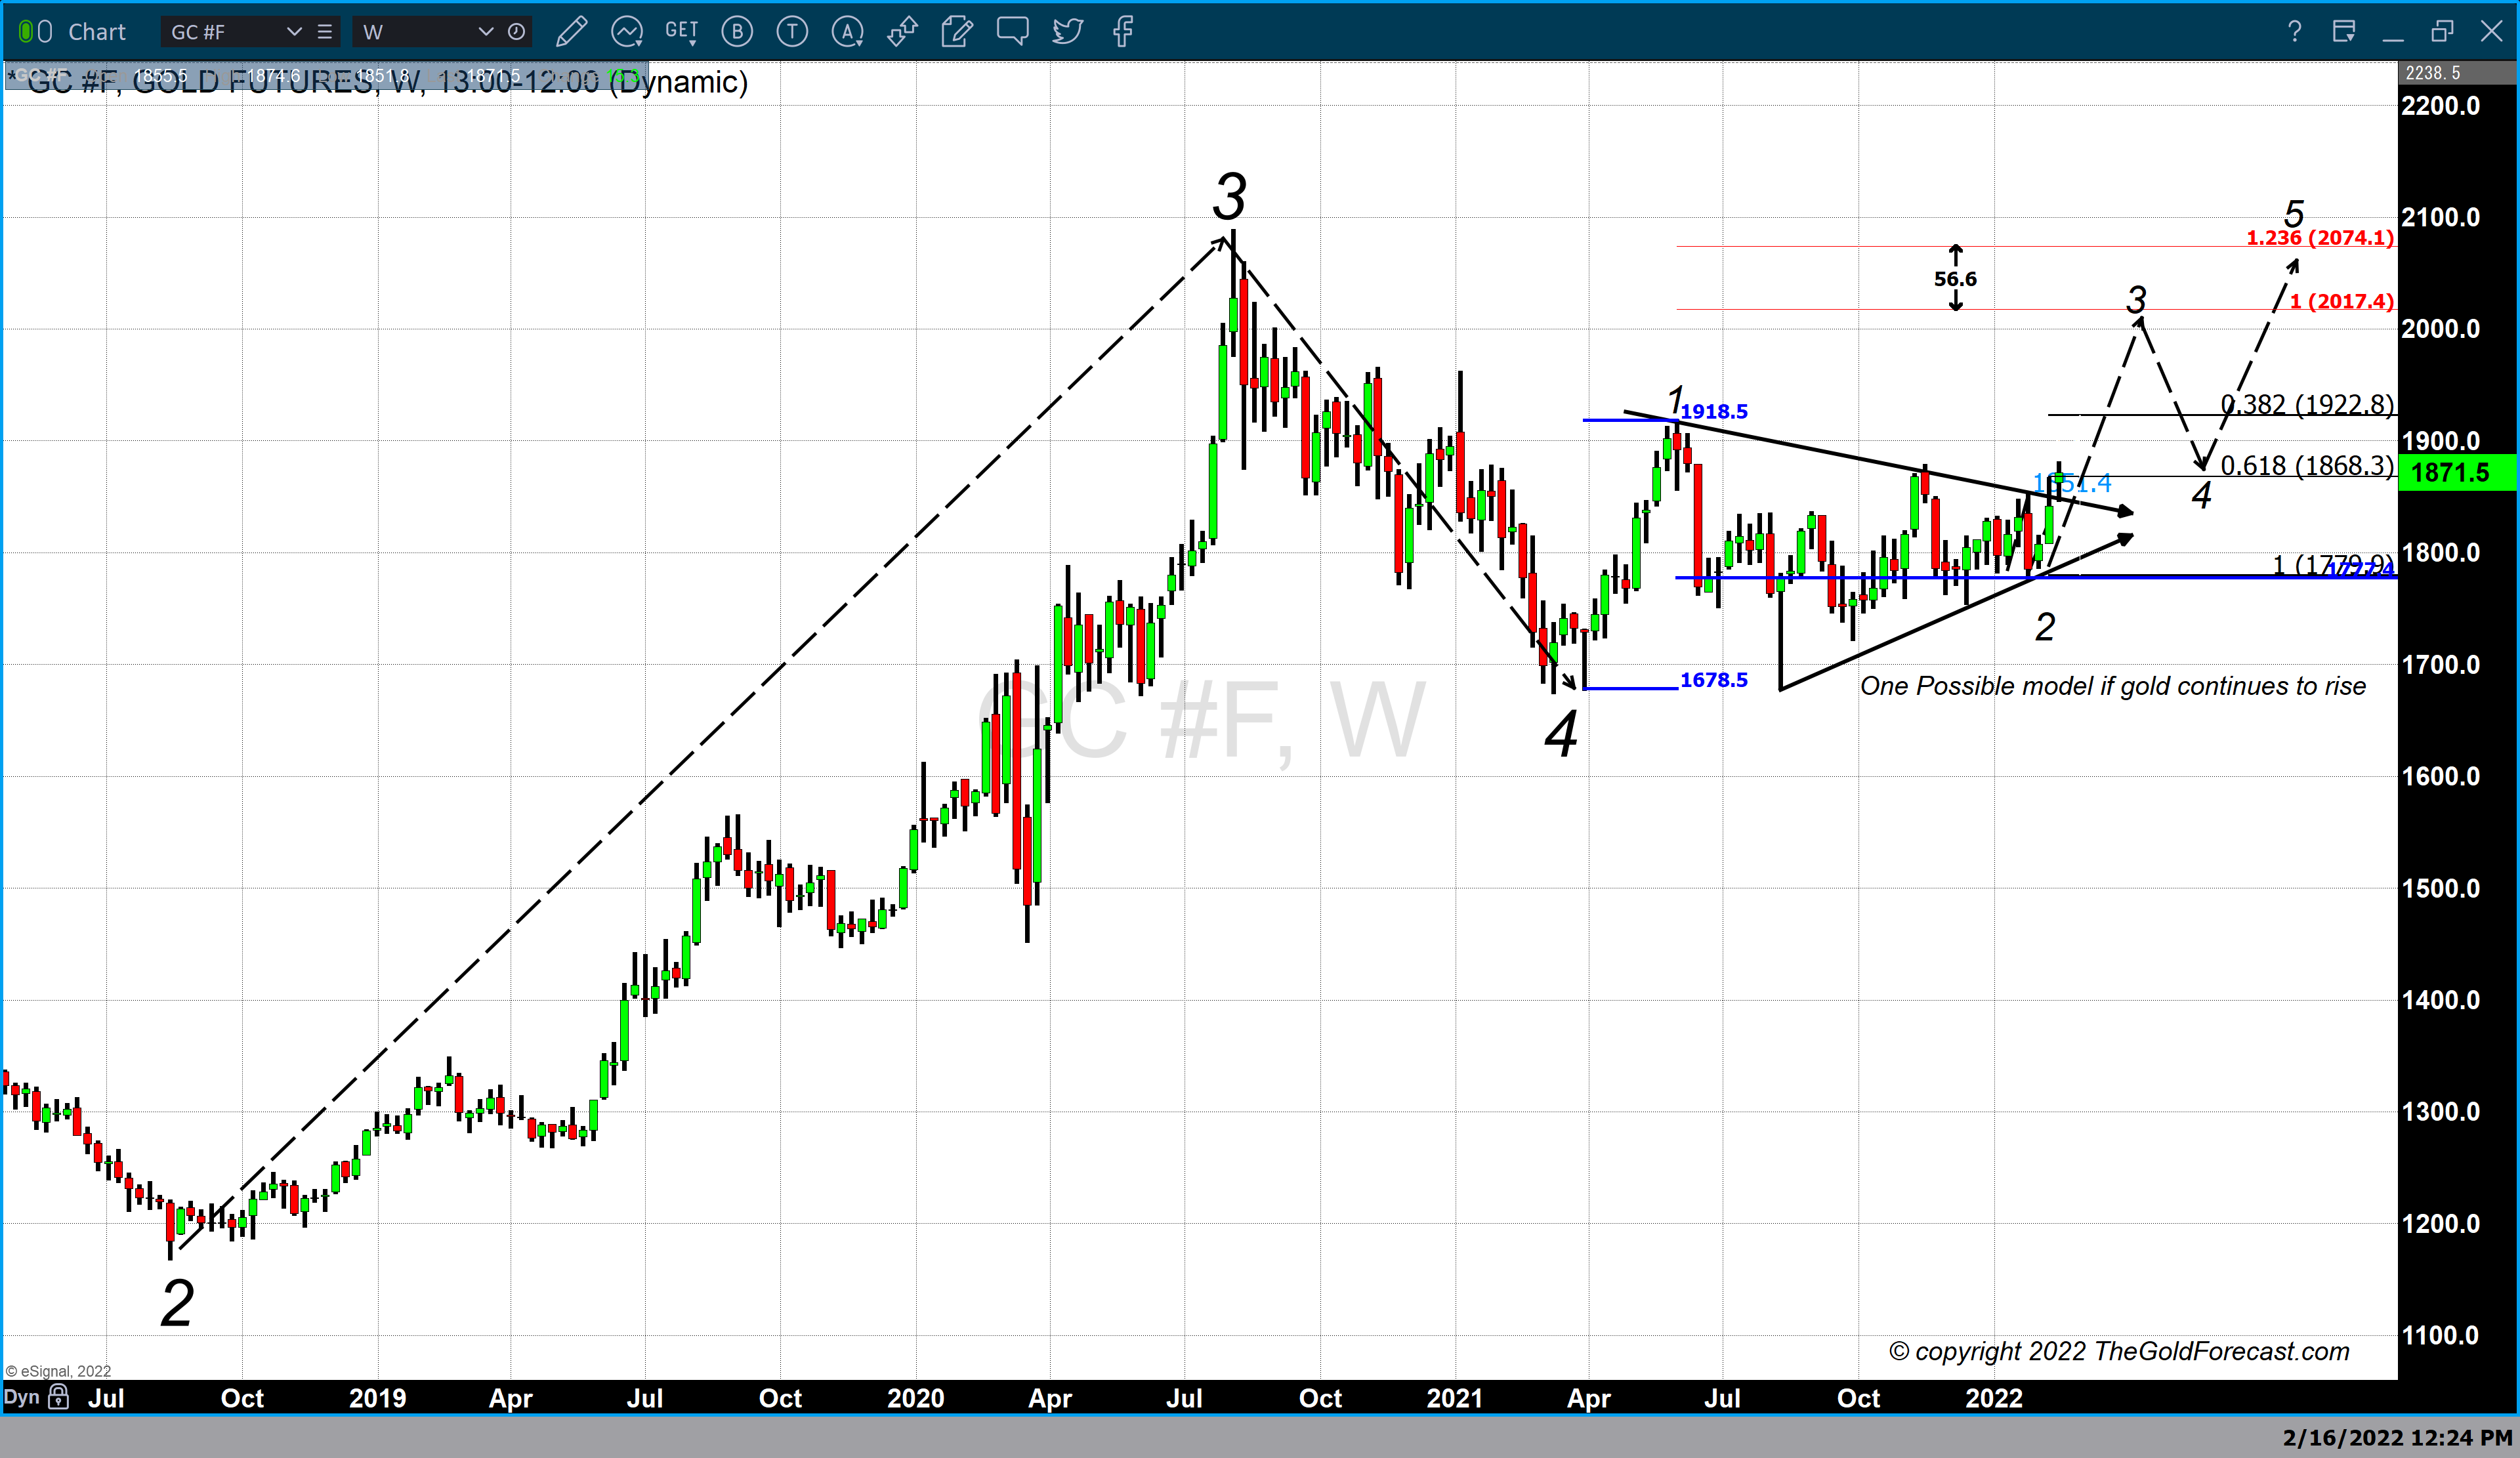Click the circled T toolbar icon
The height and width of the screenshot is (1458, 2520).
pyautogui.click(x=792, y=32)
